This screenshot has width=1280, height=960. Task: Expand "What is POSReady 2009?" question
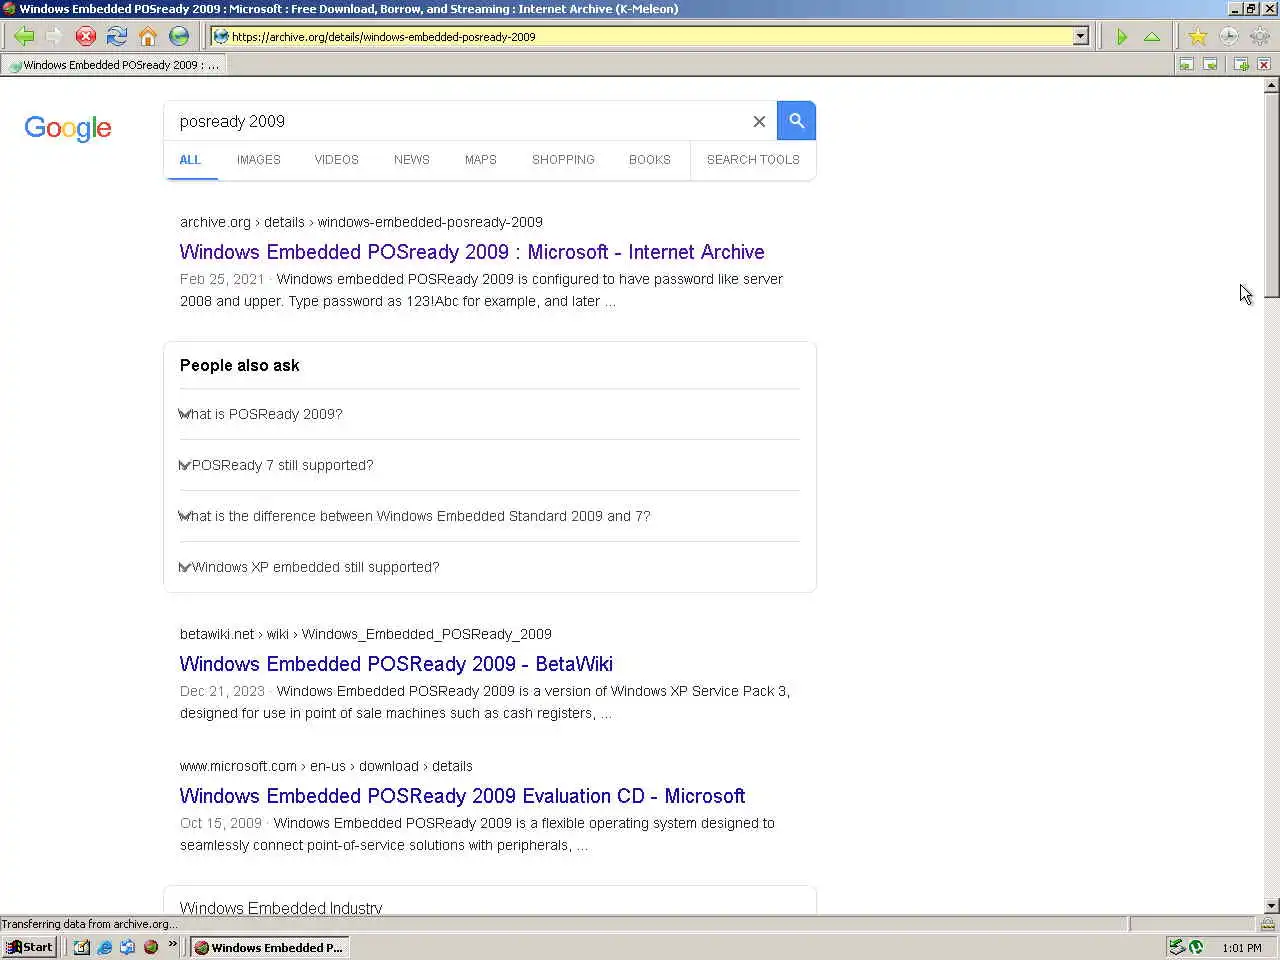(490, 414)
